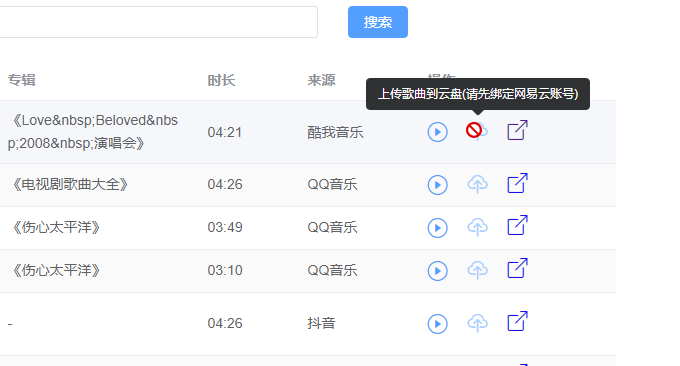Click the 03:10 duration cell
The width and height of the screenshot is (680, 366).
click(225, 270)
